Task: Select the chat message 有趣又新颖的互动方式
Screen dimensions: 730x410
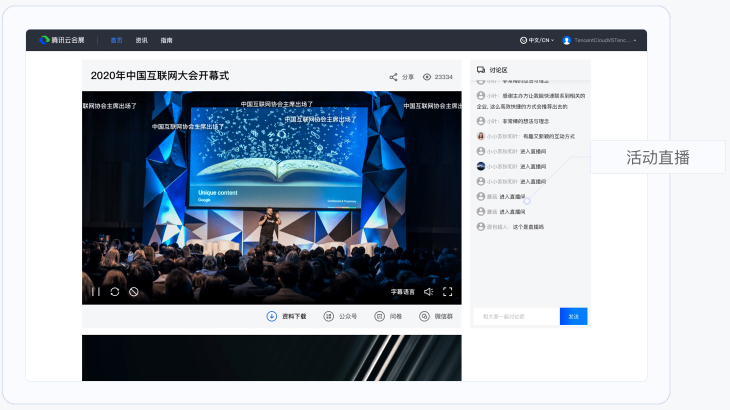Action: coord(549,136)
